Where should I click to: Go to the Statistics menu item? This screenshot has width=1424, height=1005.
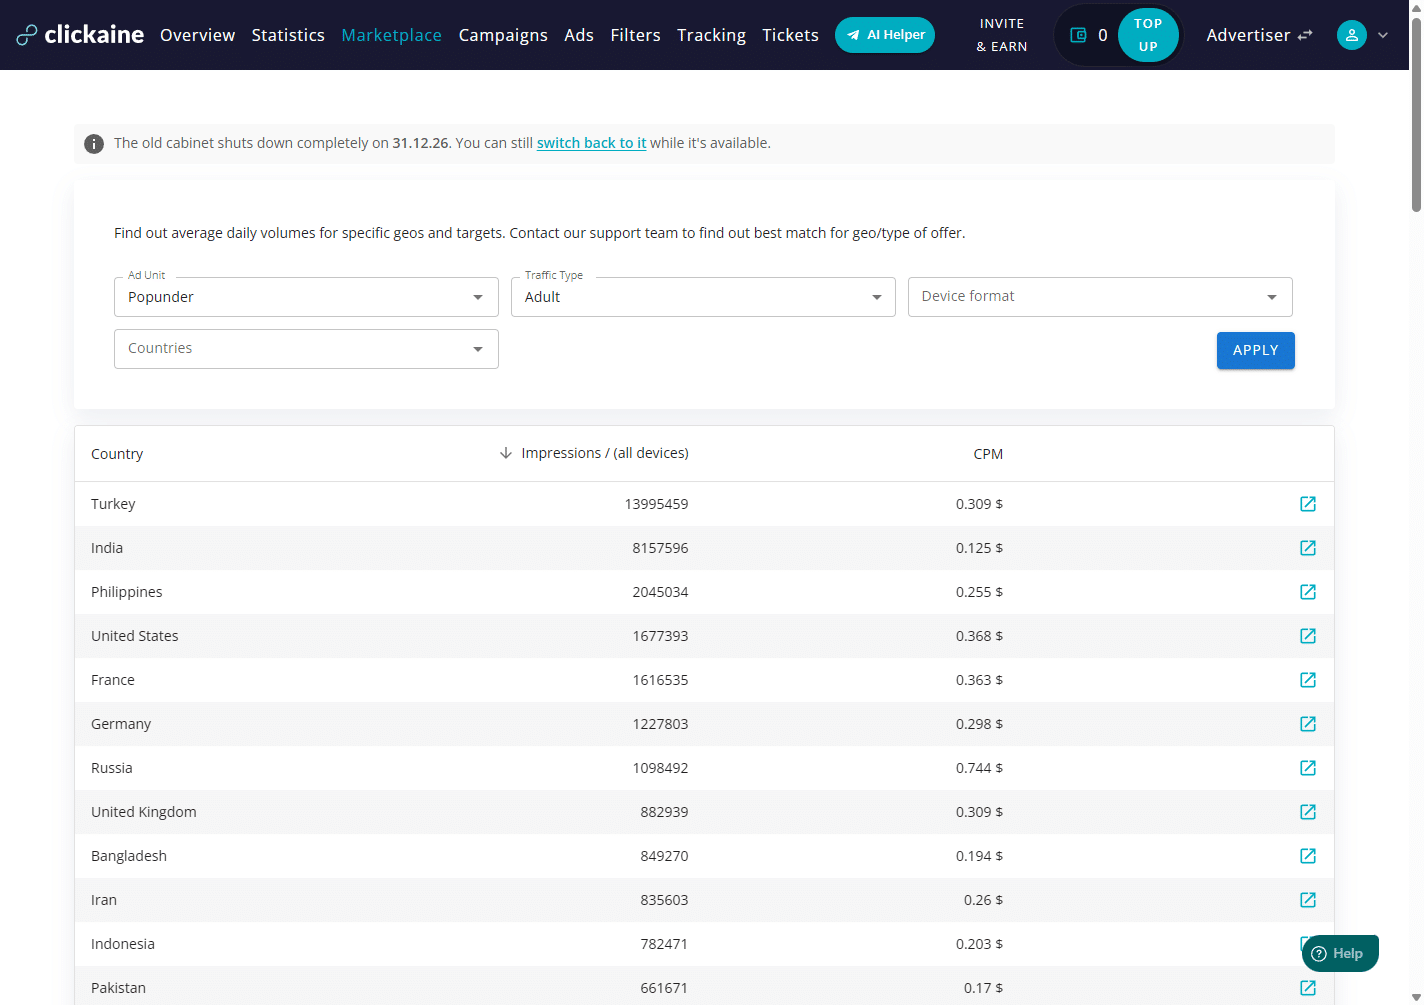tap(288, 35)
